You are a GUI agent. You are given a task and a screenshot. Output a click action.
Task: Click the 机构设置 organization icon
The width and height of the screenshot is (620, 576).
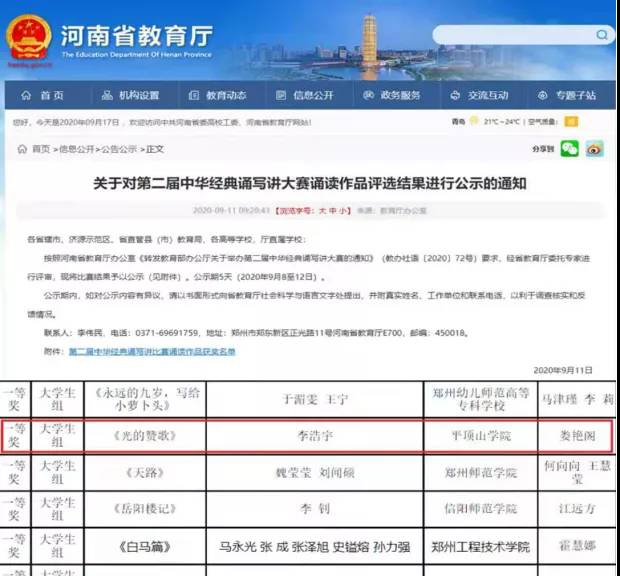click(x=107, y=95)
